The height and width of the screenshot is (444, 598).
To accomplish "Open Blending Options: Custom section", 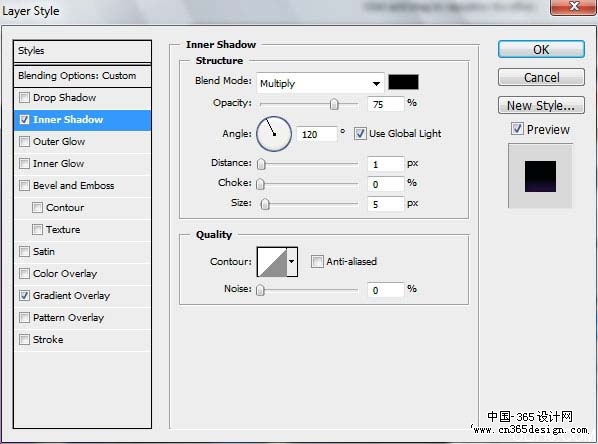I will pos(82,76).
